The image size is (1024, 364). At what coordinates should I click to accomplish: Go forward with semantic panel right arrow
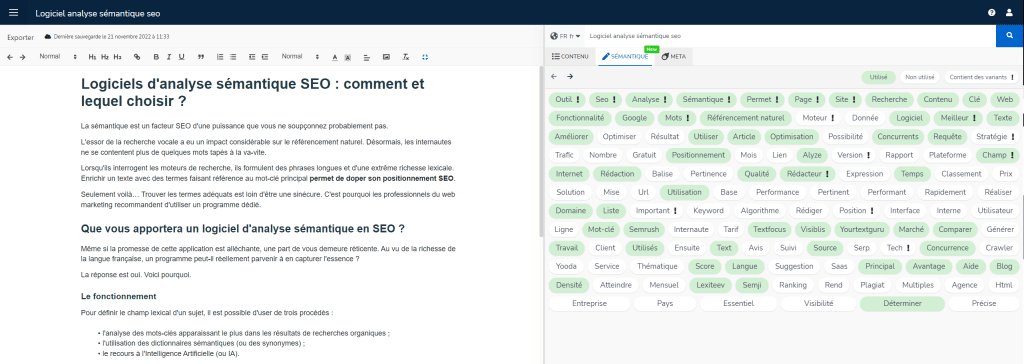tap(569, 76)
